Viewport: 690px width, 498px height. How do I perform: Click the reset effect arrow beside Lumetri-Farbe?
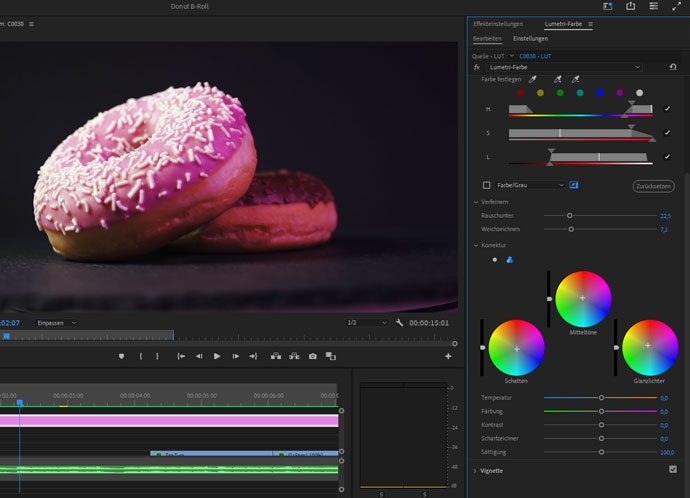point(672,67)
